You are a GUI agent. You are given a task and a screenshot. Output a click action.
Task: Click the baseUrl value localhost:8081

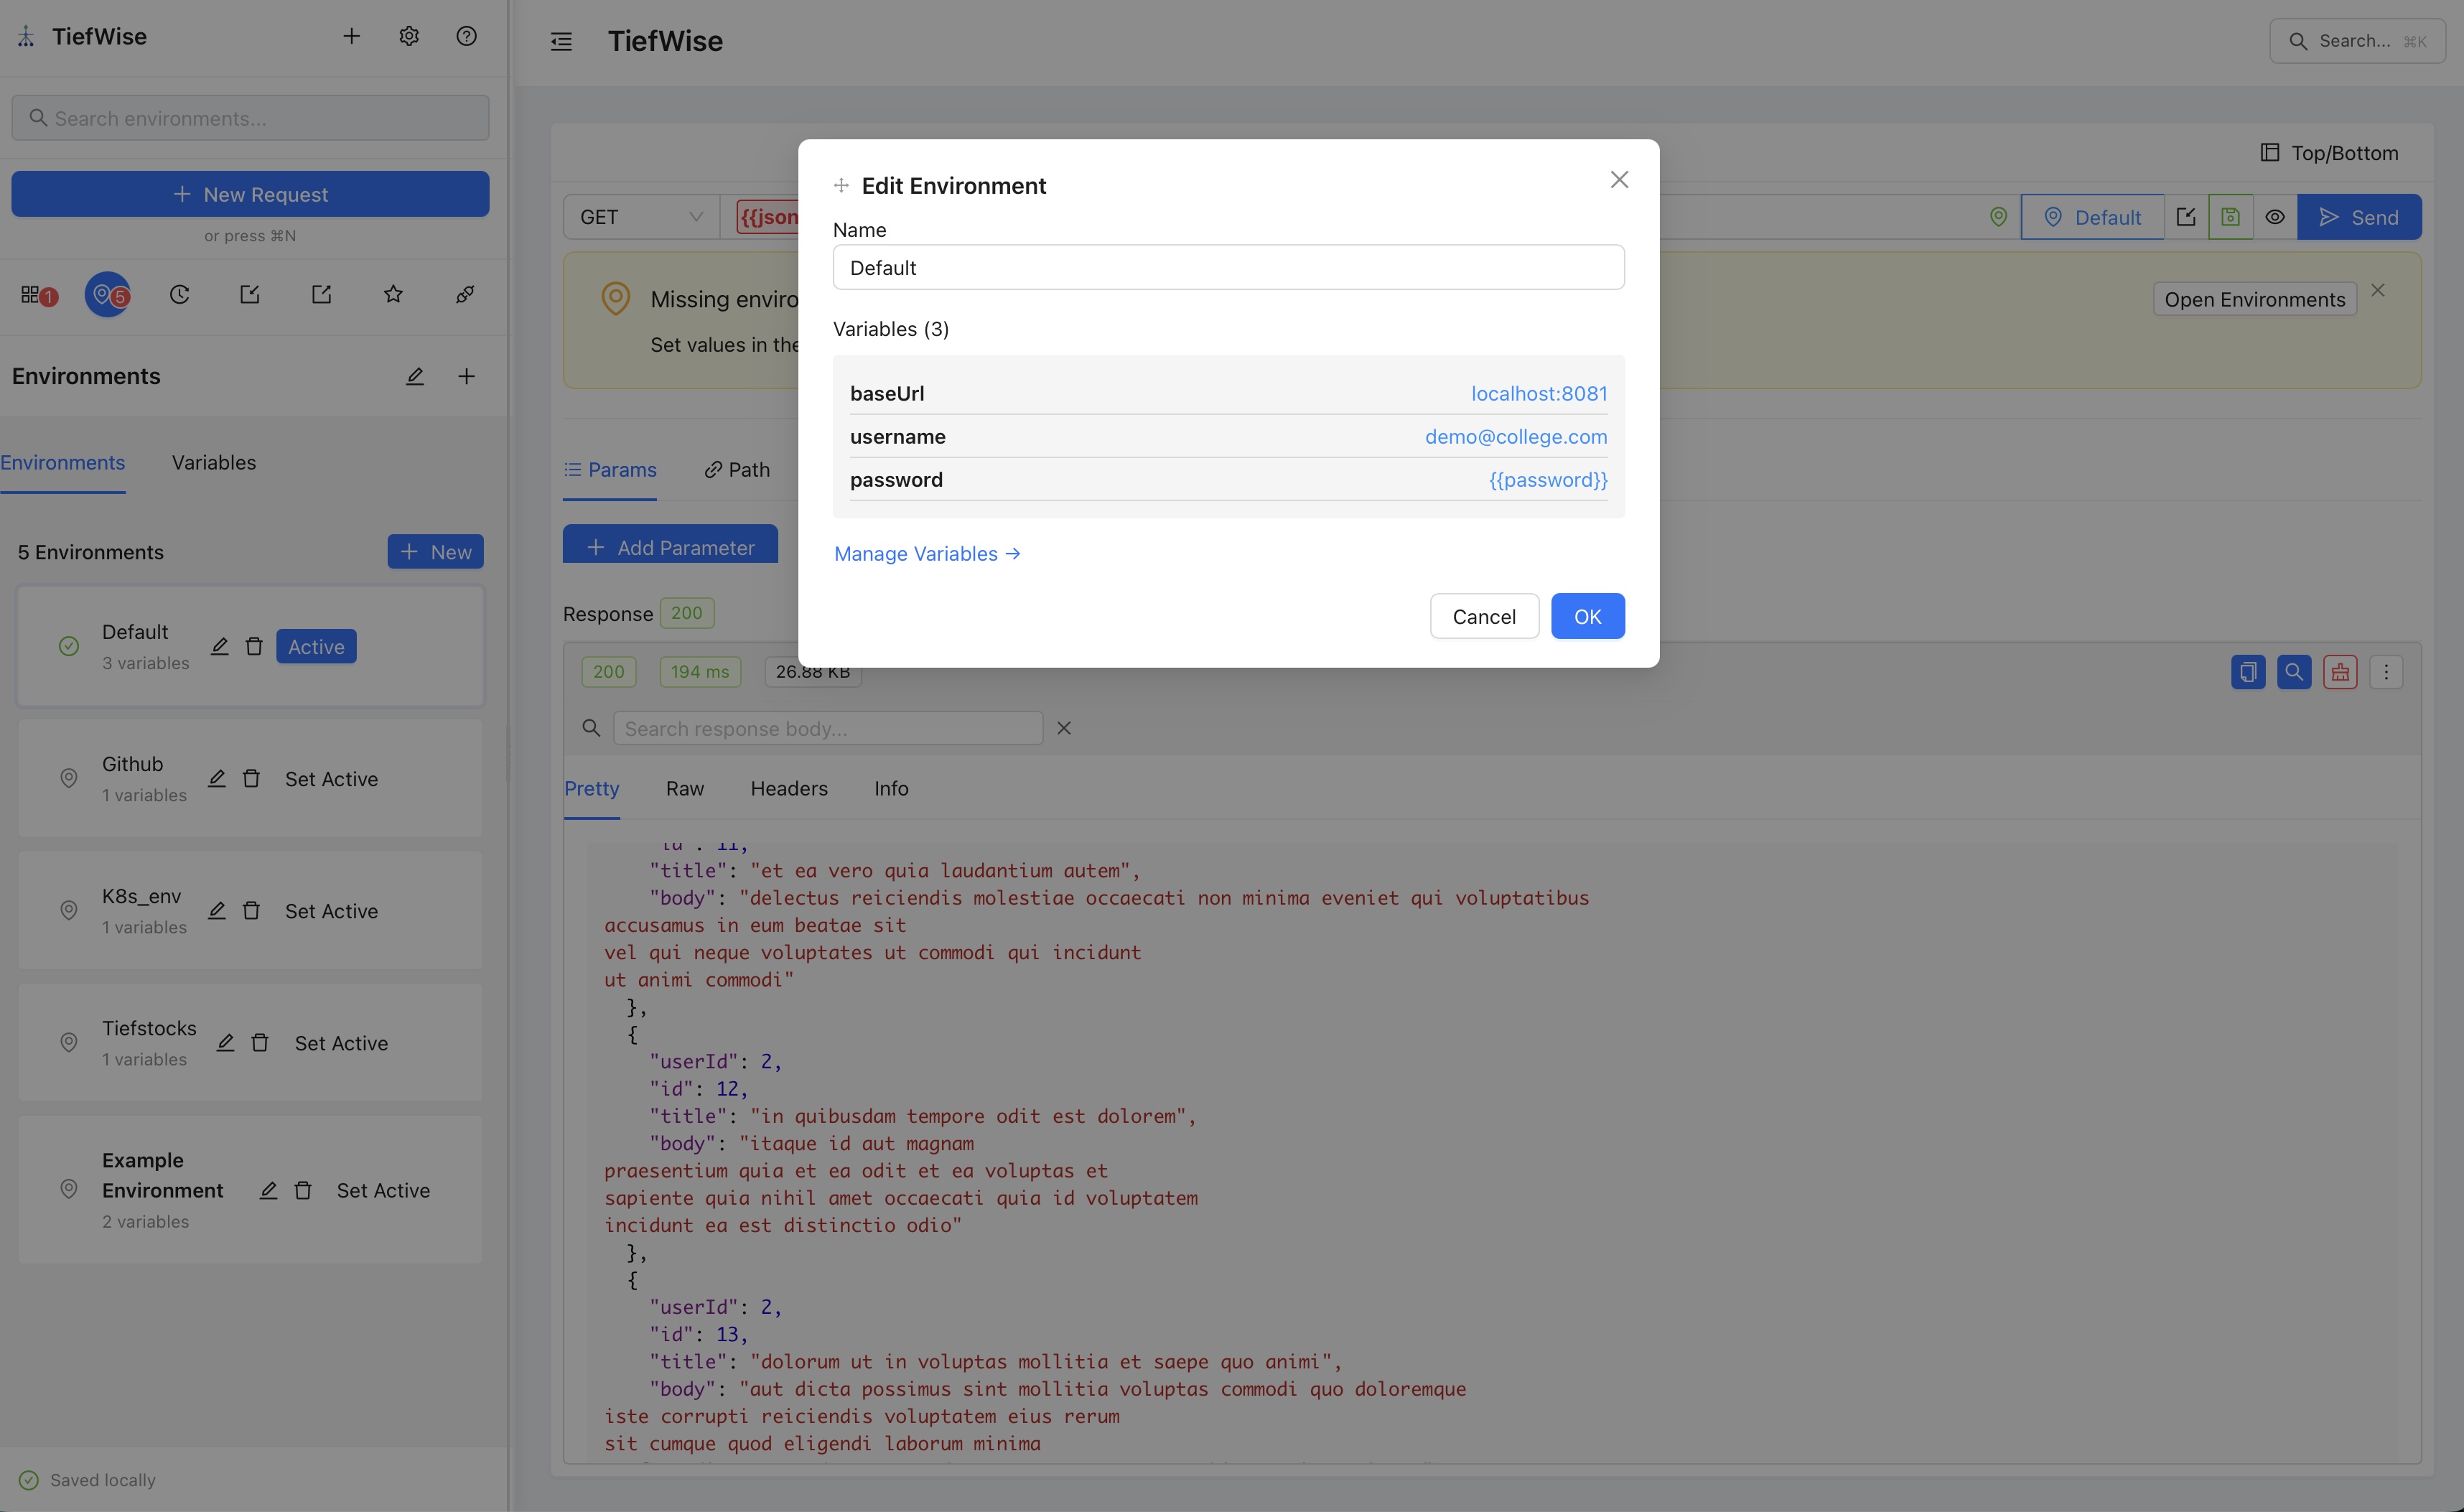(x=1539, y=394)
